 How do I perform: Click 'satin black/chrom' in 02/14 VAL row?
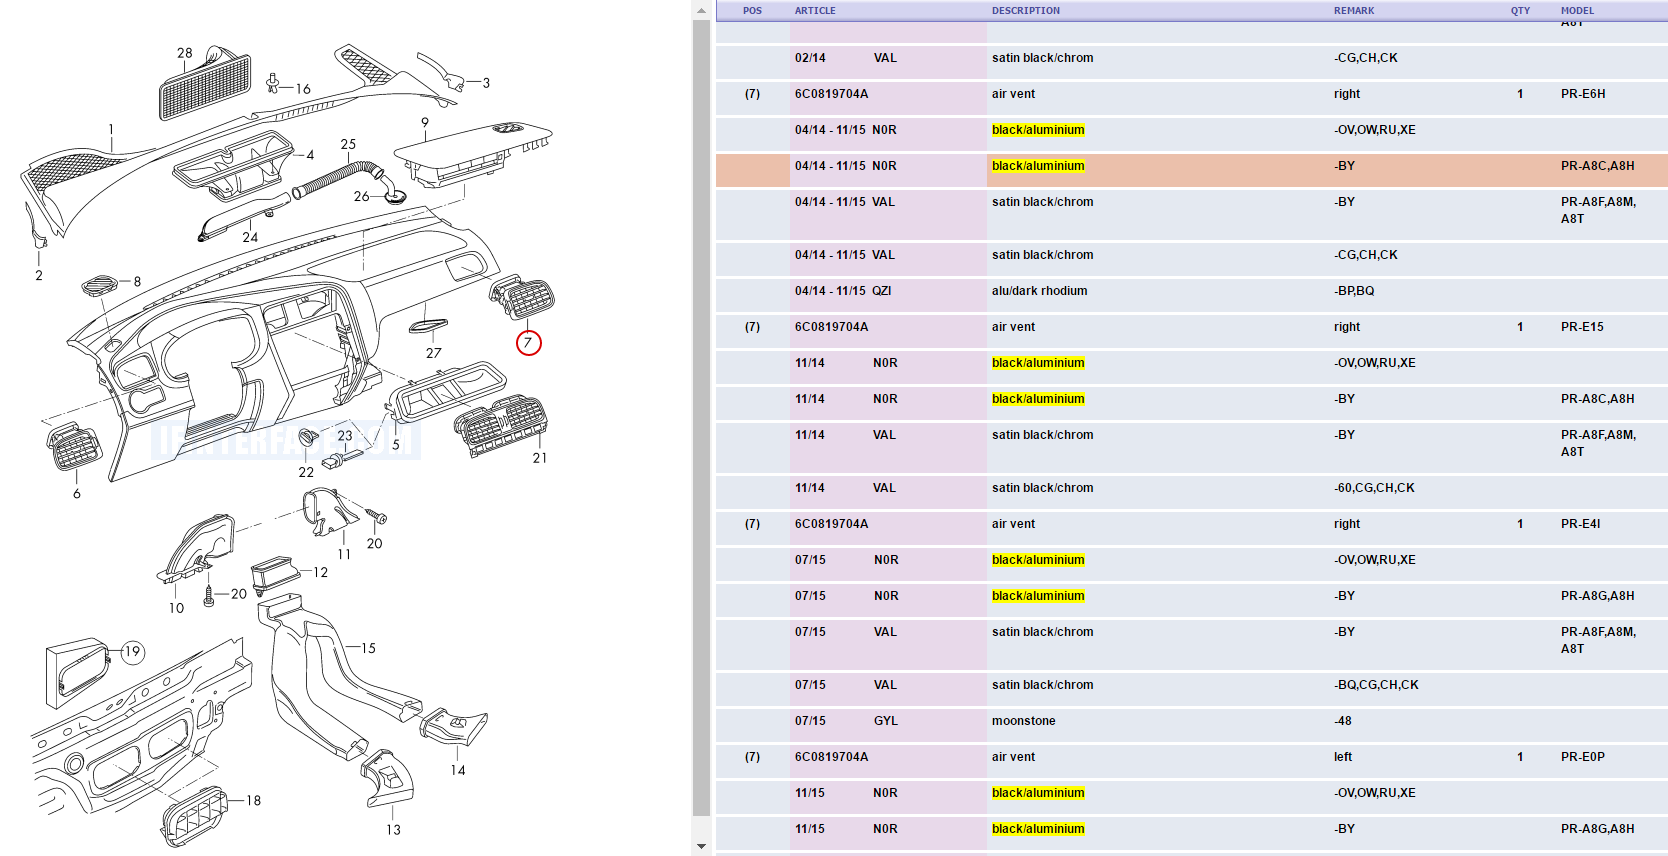point(1042,58)
